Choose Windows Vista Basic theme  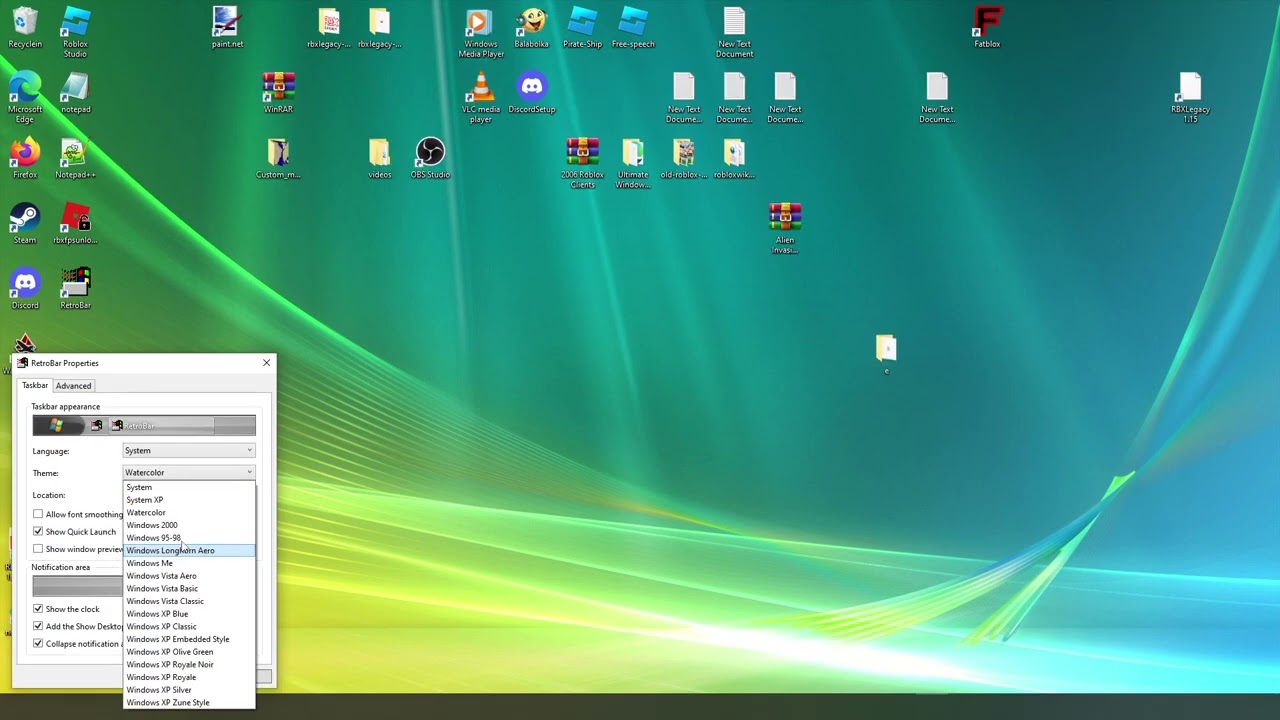click(x=189, y=588)
